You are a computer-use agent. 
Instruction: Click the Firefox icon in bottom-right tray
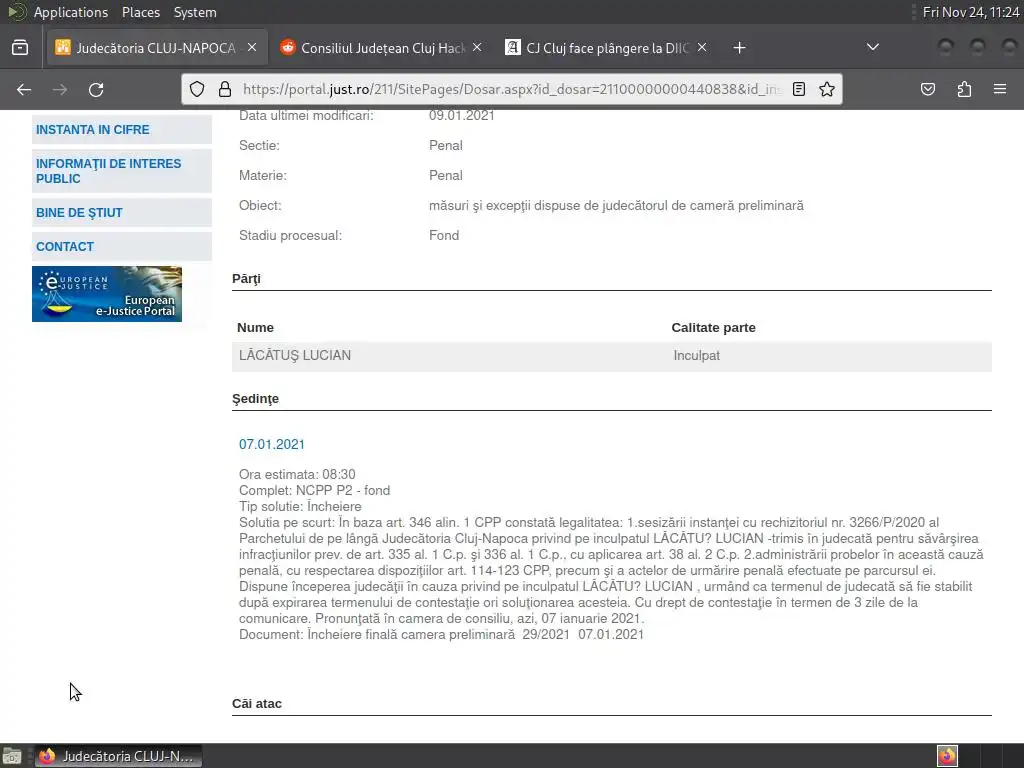point(947,756)
